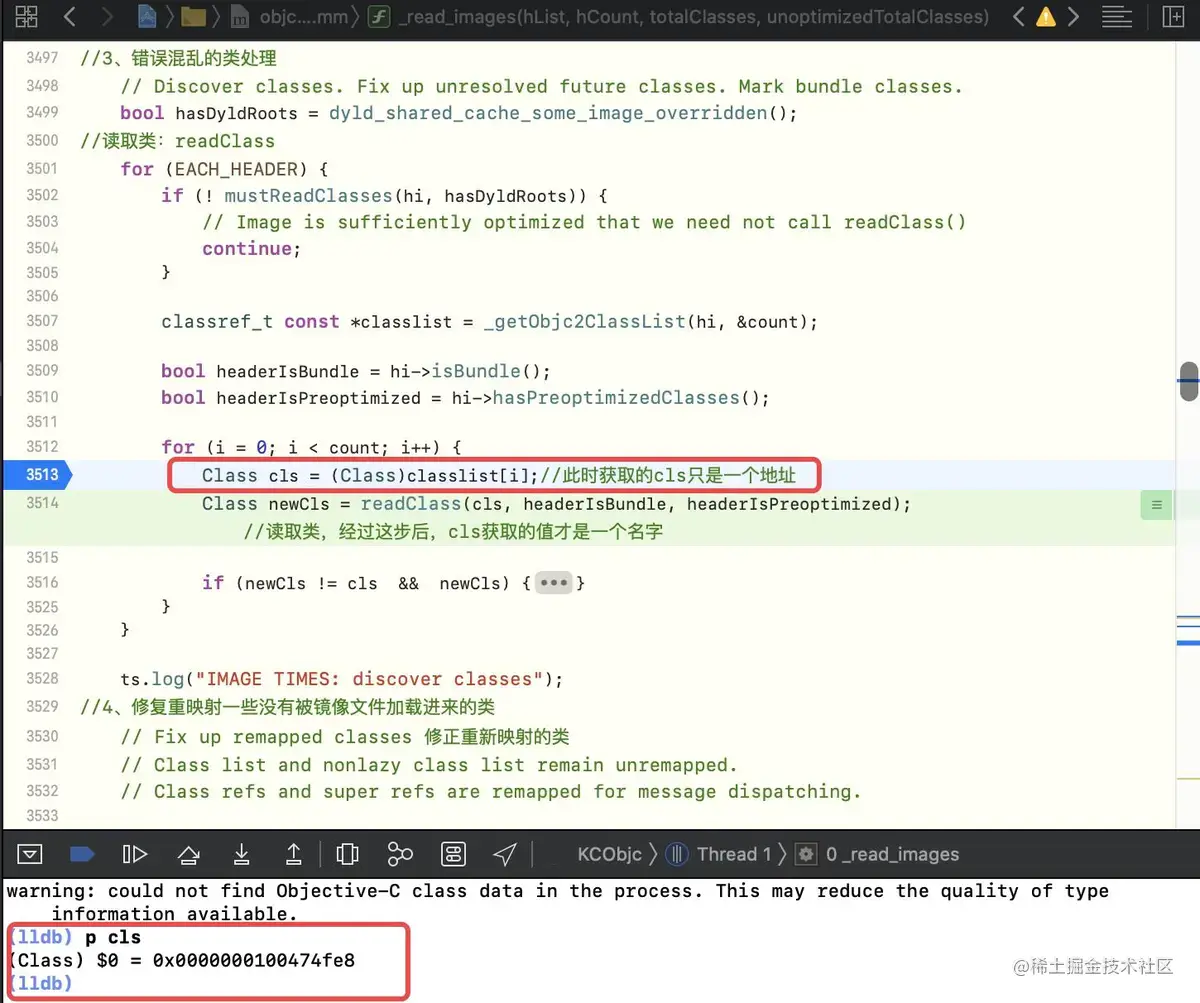1200x1003 pixels.
Task: Click "classref_t const *classlist" declaration
Action: tap(305, 322)
